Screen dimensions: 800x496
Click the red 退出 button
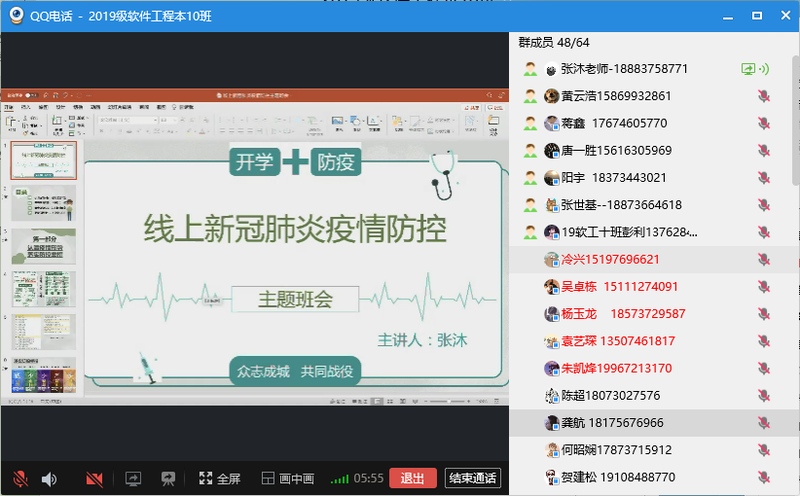click(x=413, y=478)
